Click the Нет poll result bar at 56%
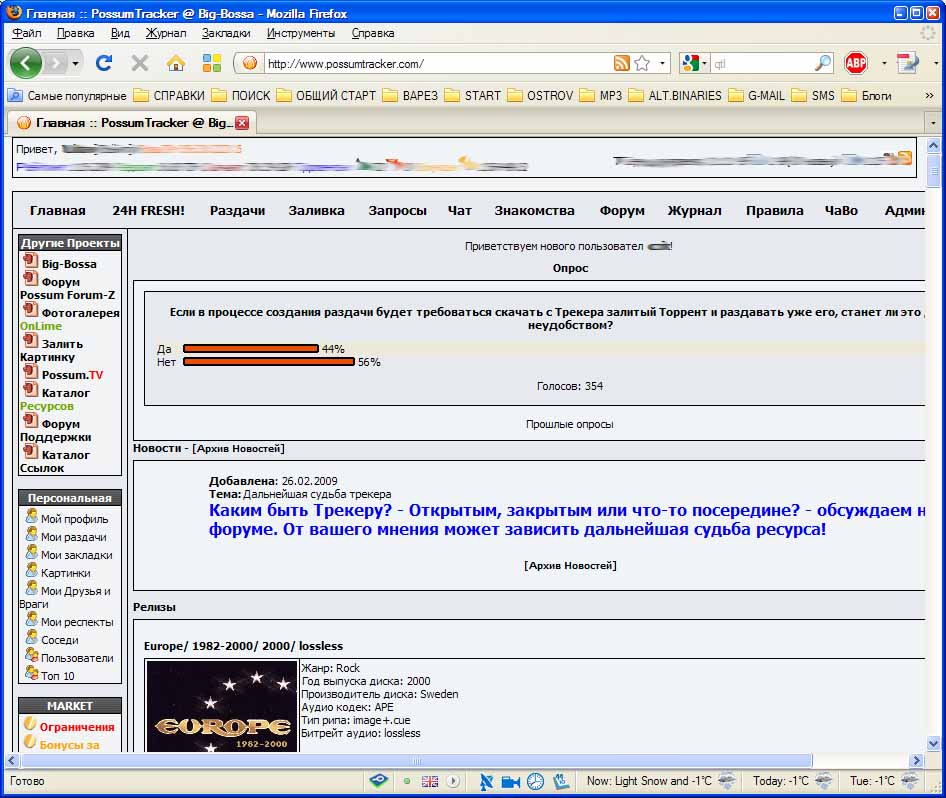Viewport: 946px width, 798px height. pos(269,362)
